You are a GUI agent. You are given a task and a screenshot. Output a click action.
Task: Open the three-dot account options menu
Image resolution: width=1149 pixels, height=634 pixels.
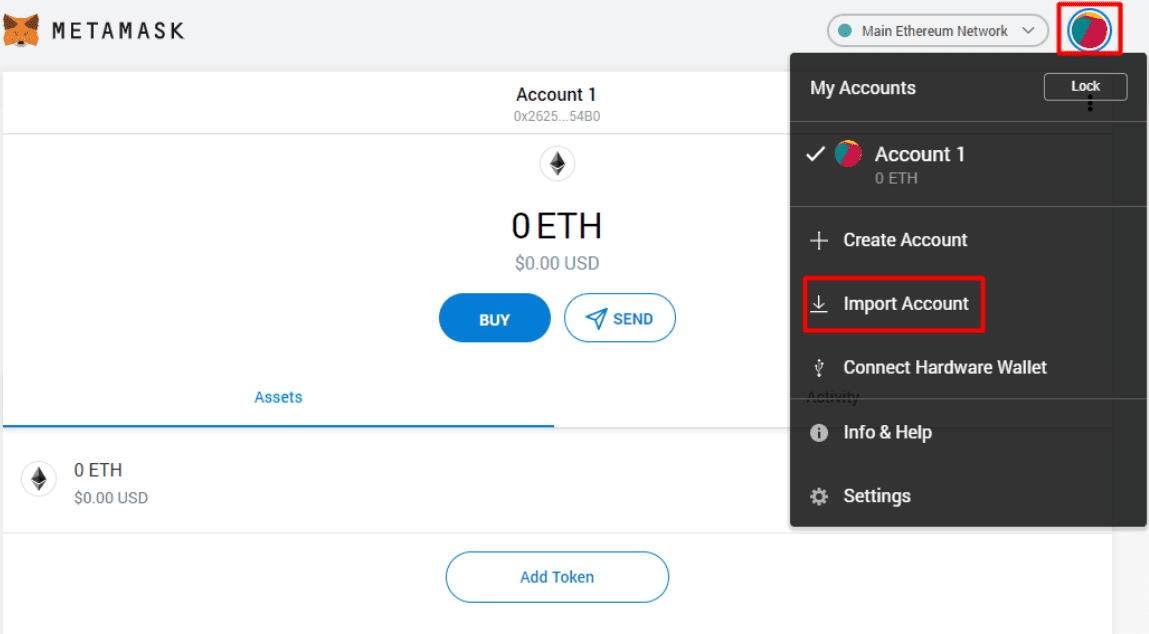1090,104
